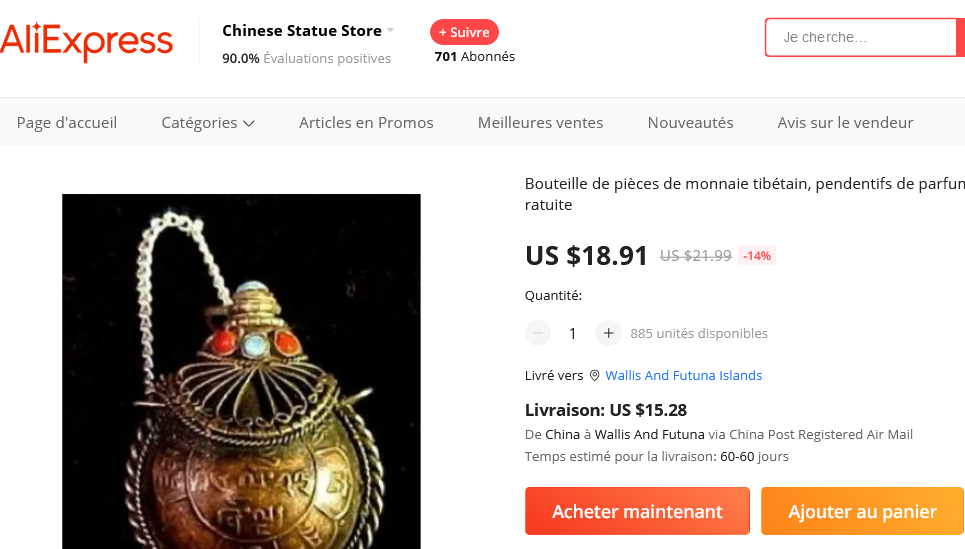Open Articles en Promos
This screenshot has width=965, height=549.
click(366, 122)
